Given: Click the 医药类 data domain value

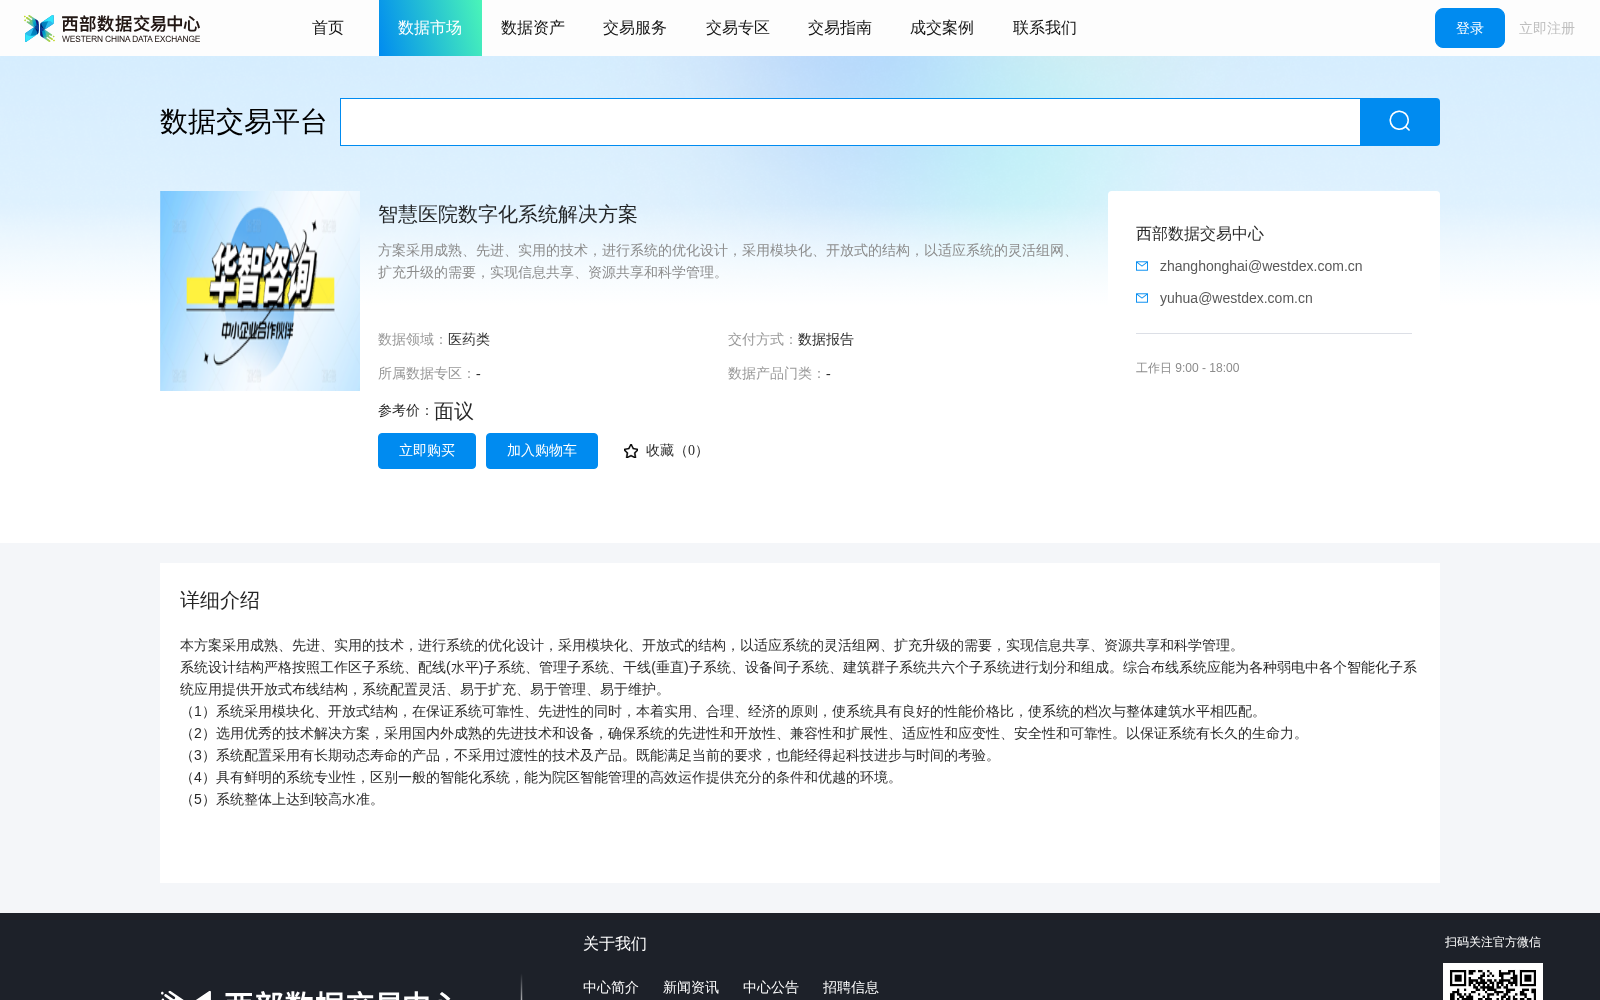Looking at the screenshot, I should tap(469, 340).
